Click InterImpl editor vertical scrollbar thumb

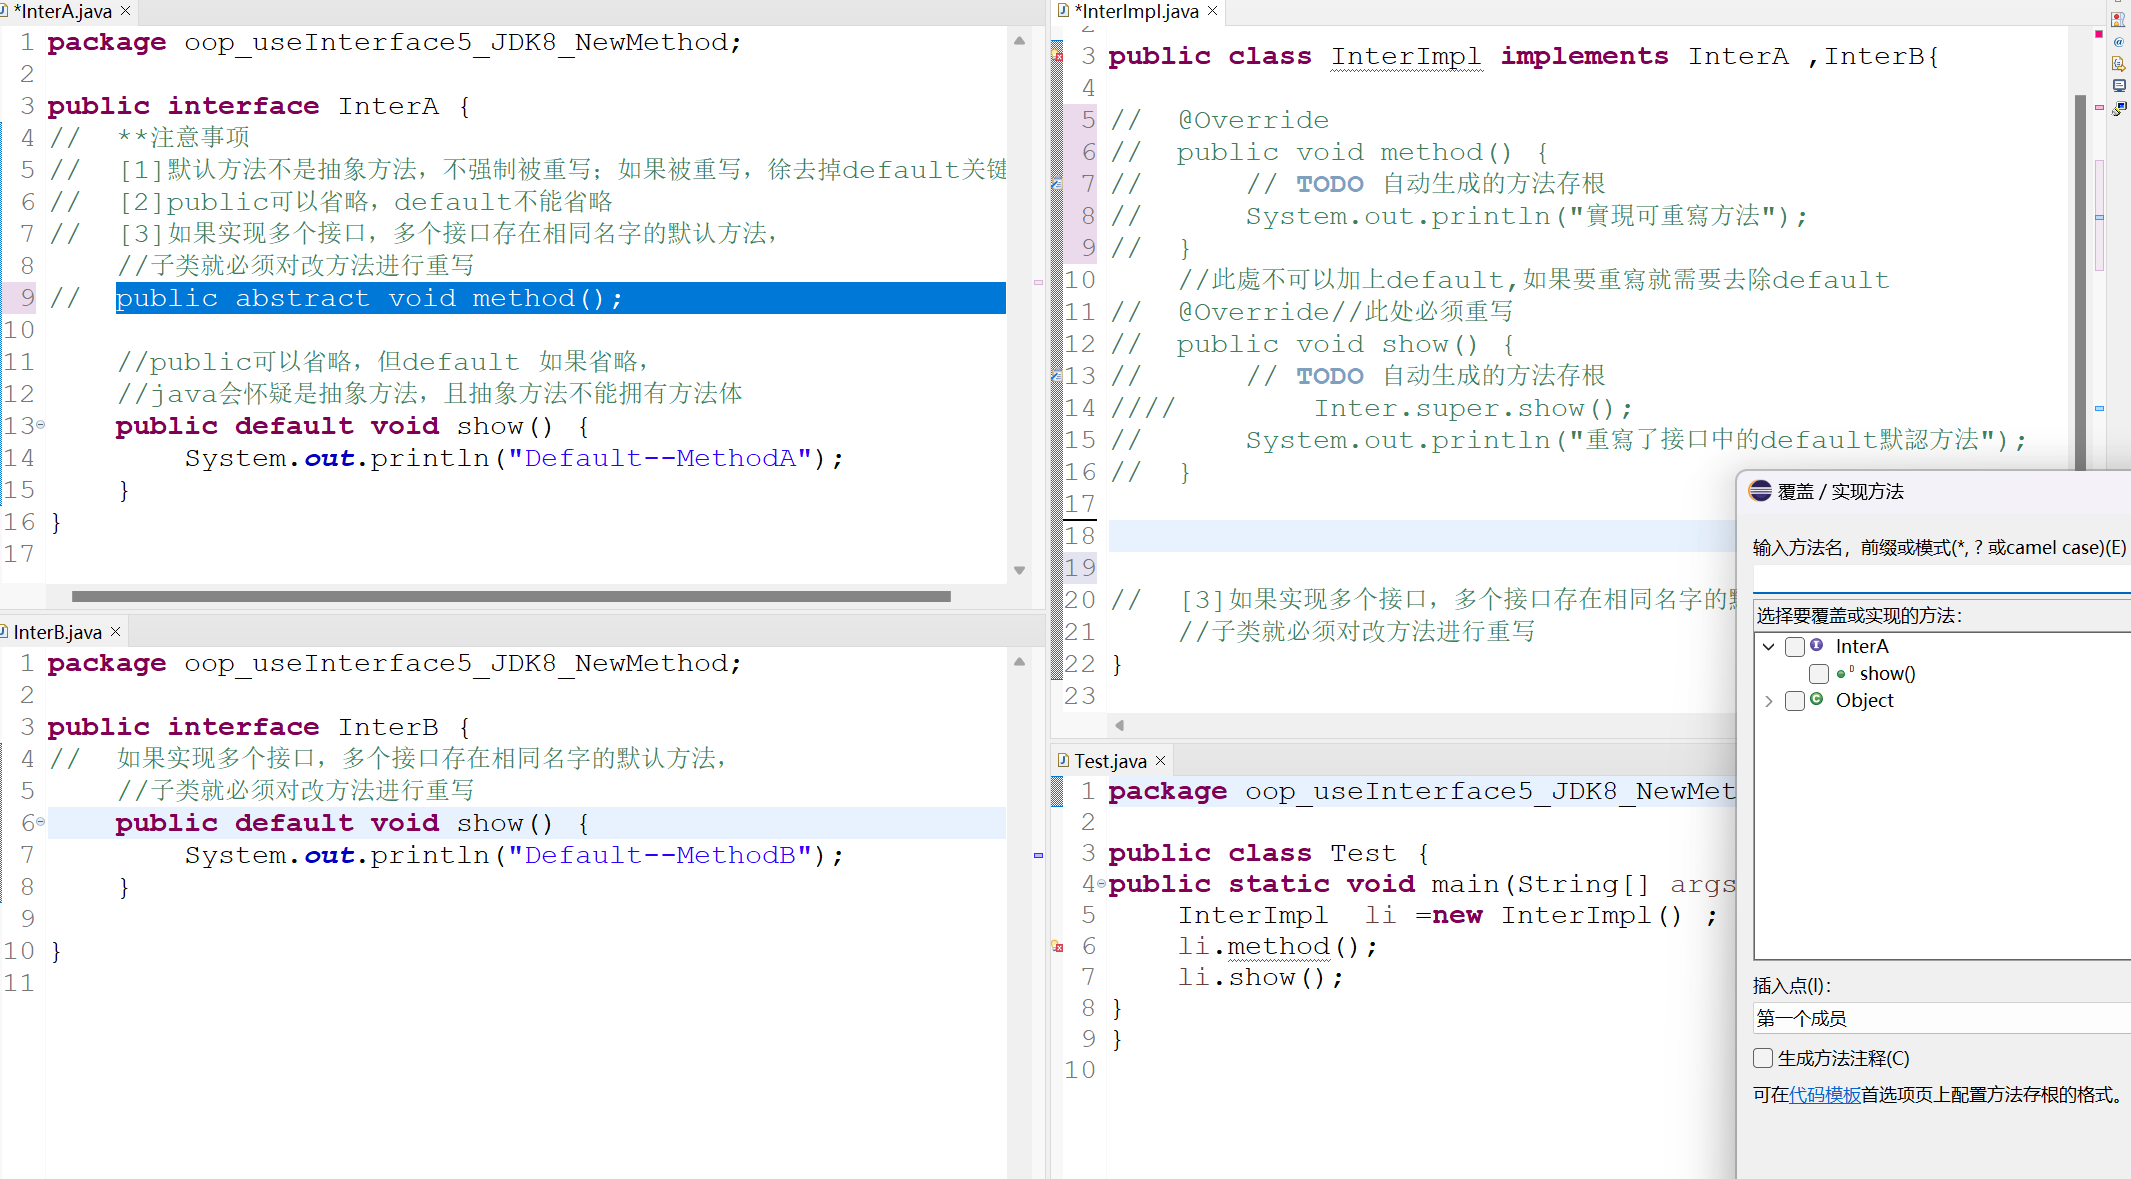click(2080, 283)
